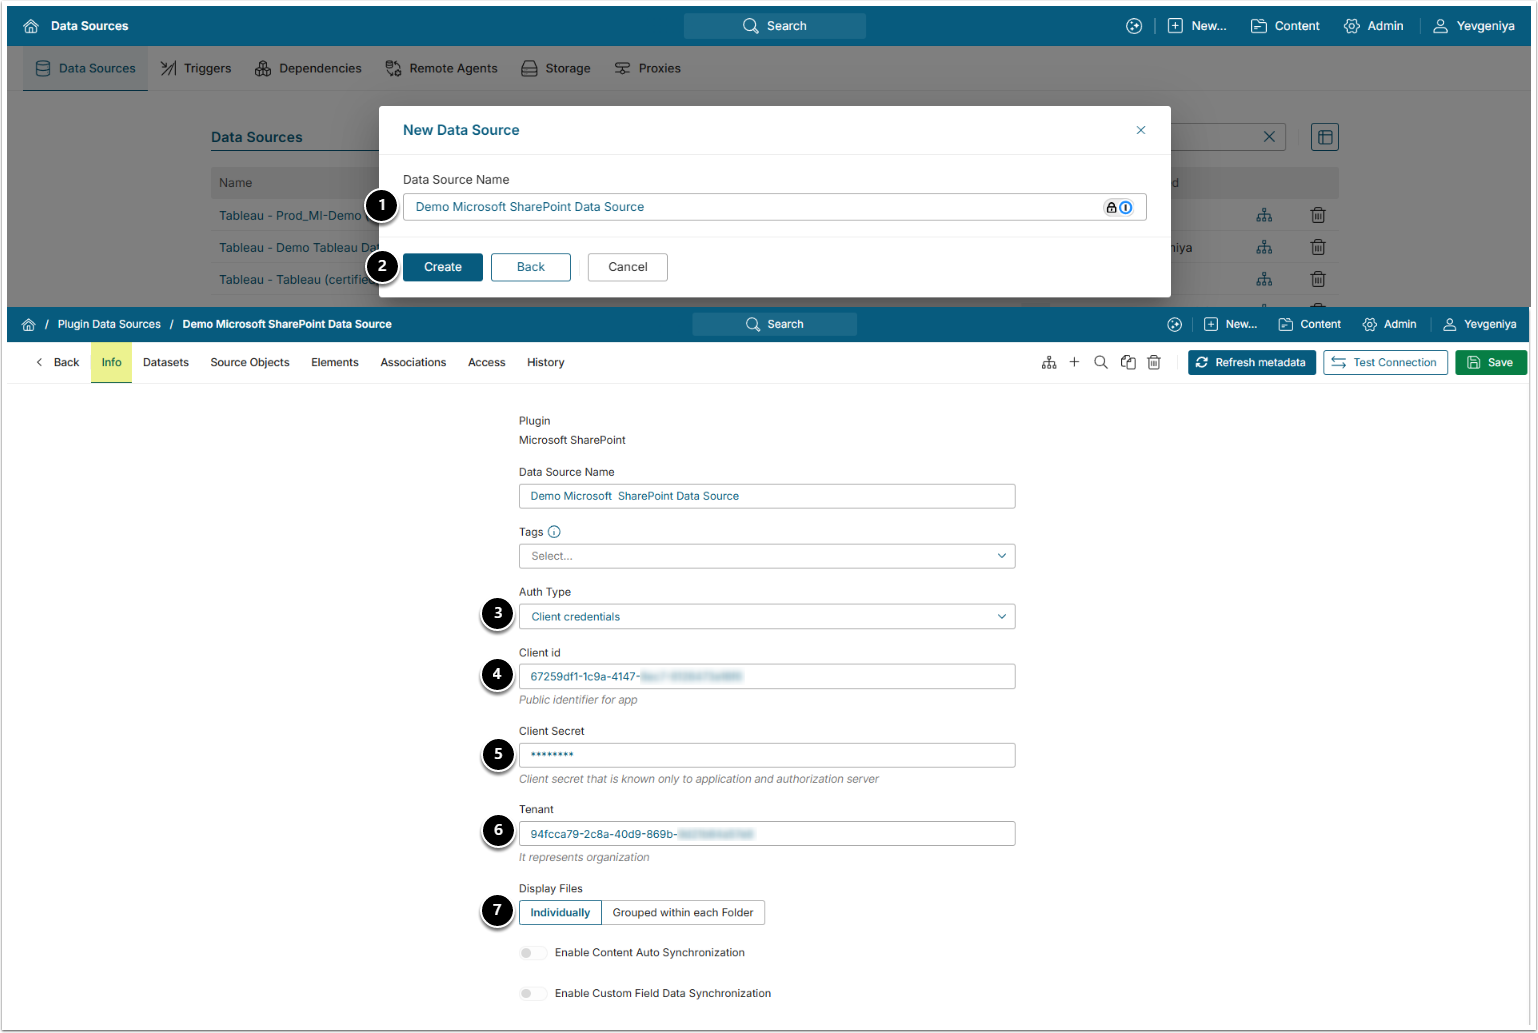Open the Admin menu in the Data Sources page header
Image resolution: width=1538 pixels, height=1033 pixels.
[x=1374, y=26]
